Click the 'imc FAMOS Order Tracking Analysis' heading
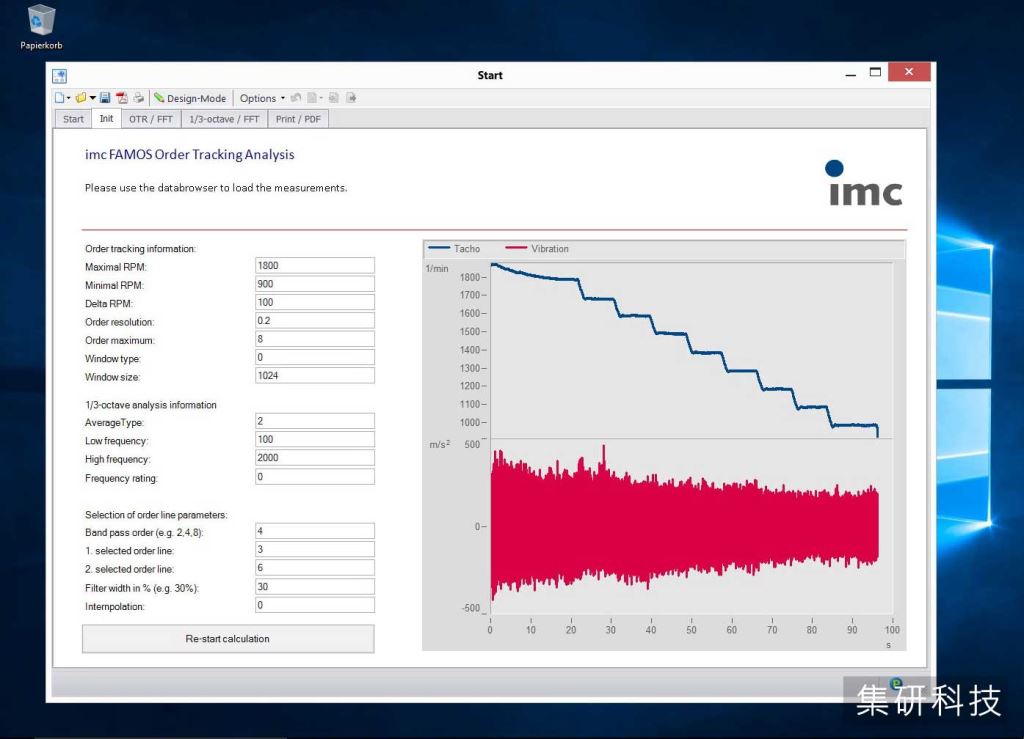 189,155
